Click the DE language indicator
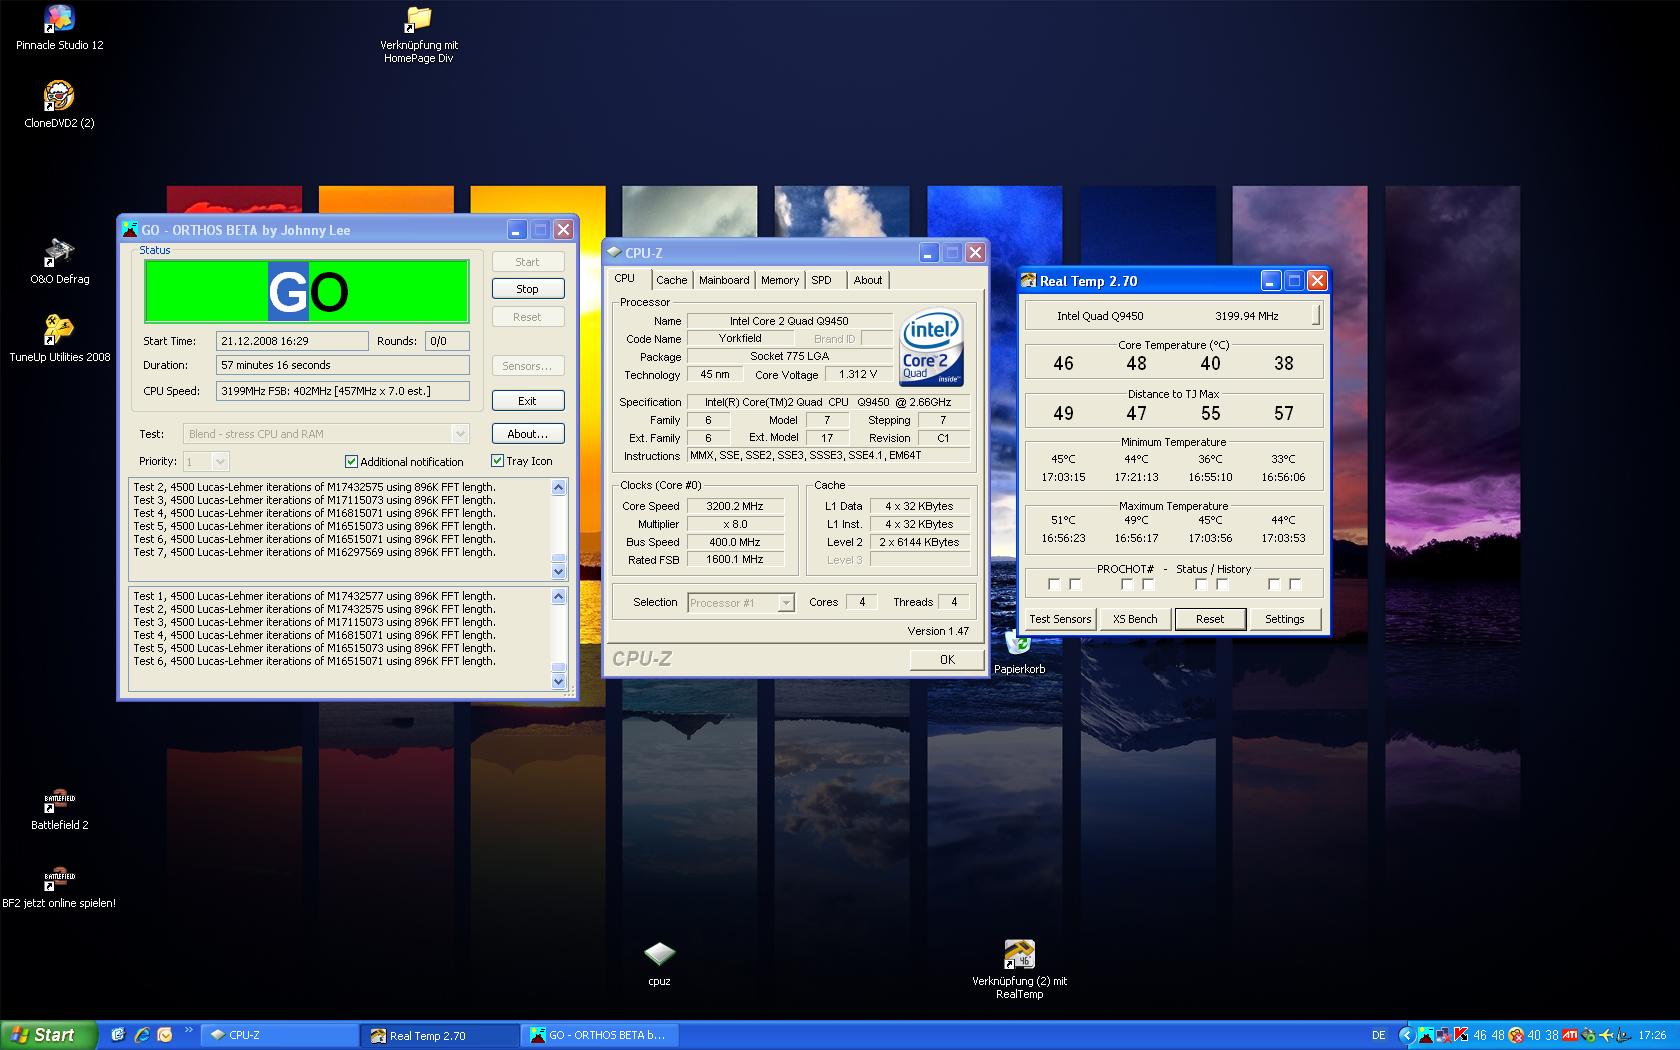The width and height of the screenshot is (1680, 1050). [1379, 1035]
